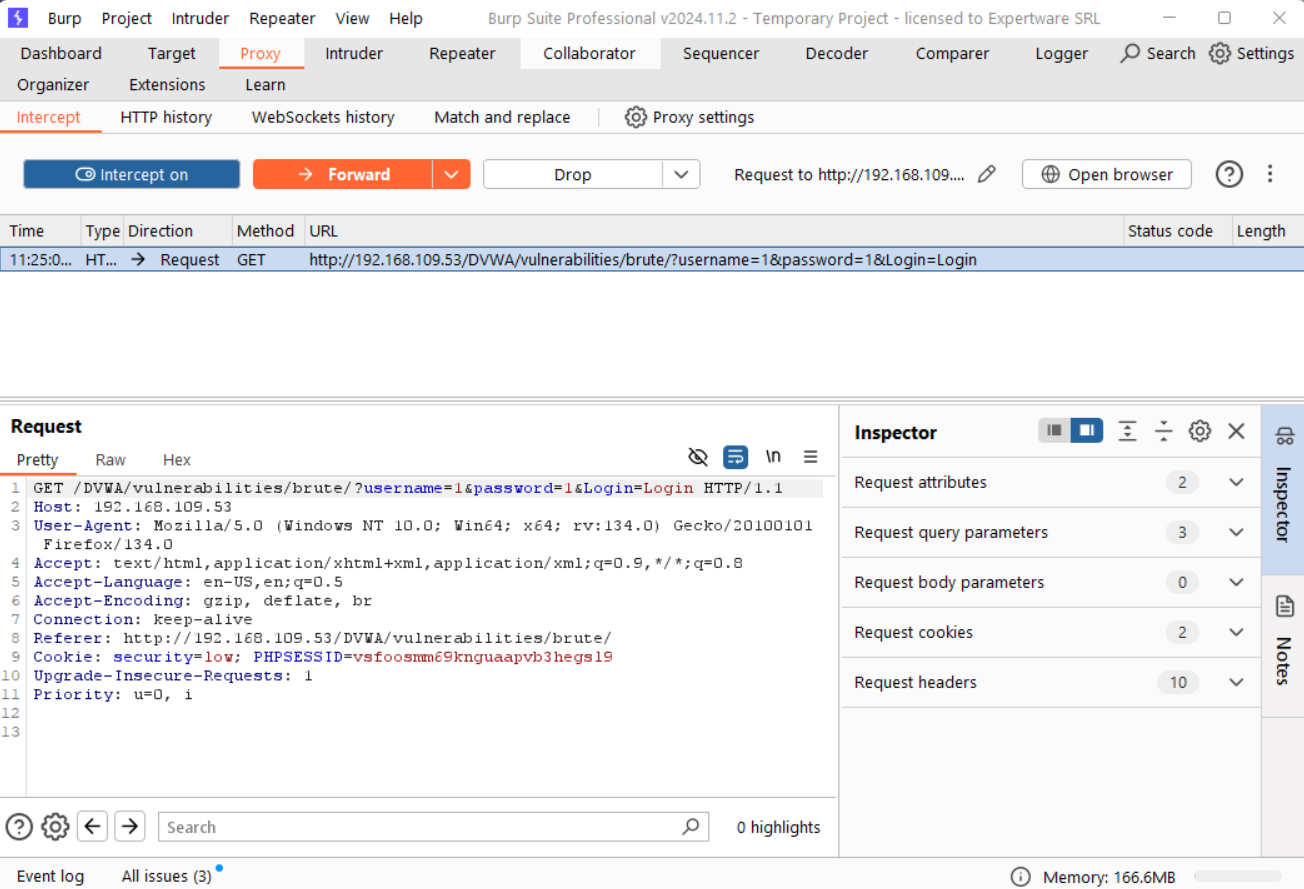1304x889 pixels.
Task: Switch to the Collaborator tab
Action: [590, 53]
